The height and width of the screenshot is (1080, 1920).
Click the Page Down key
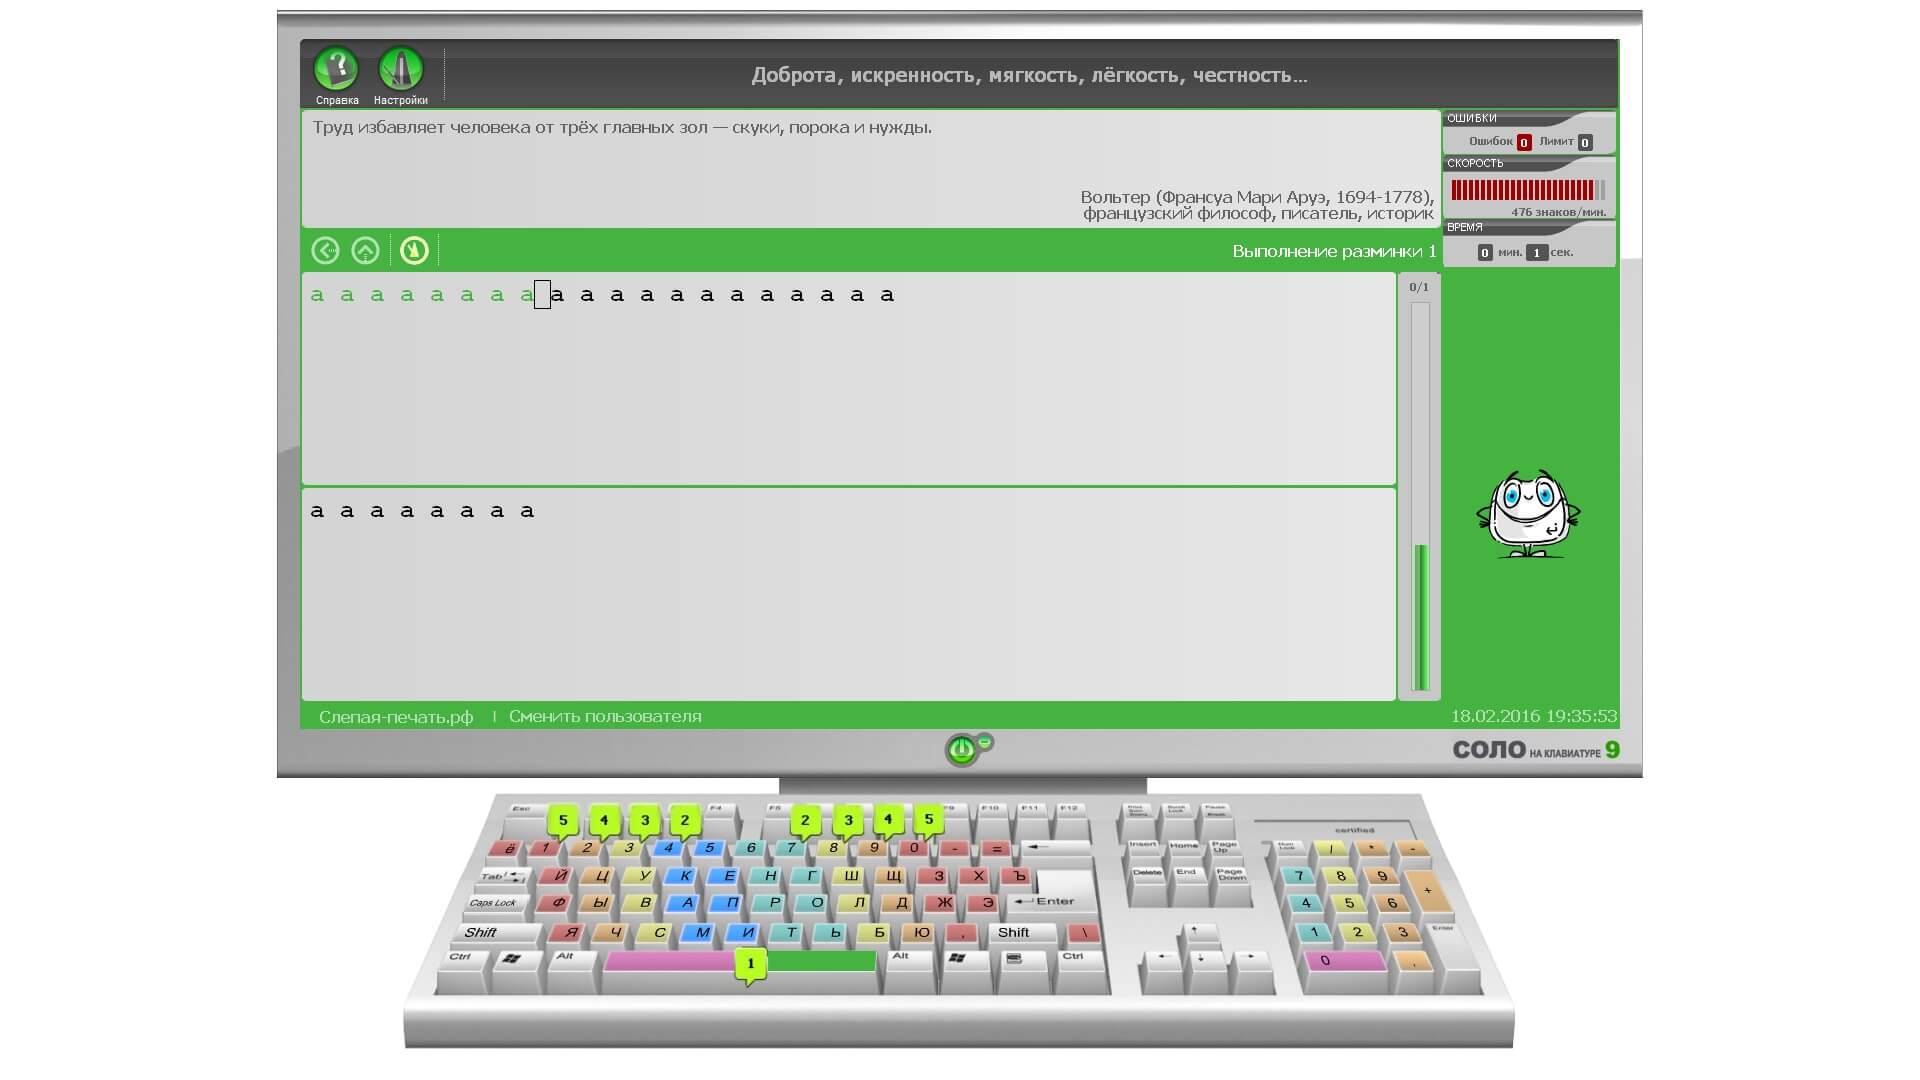pyautogui.click(x=1230, y=875)
